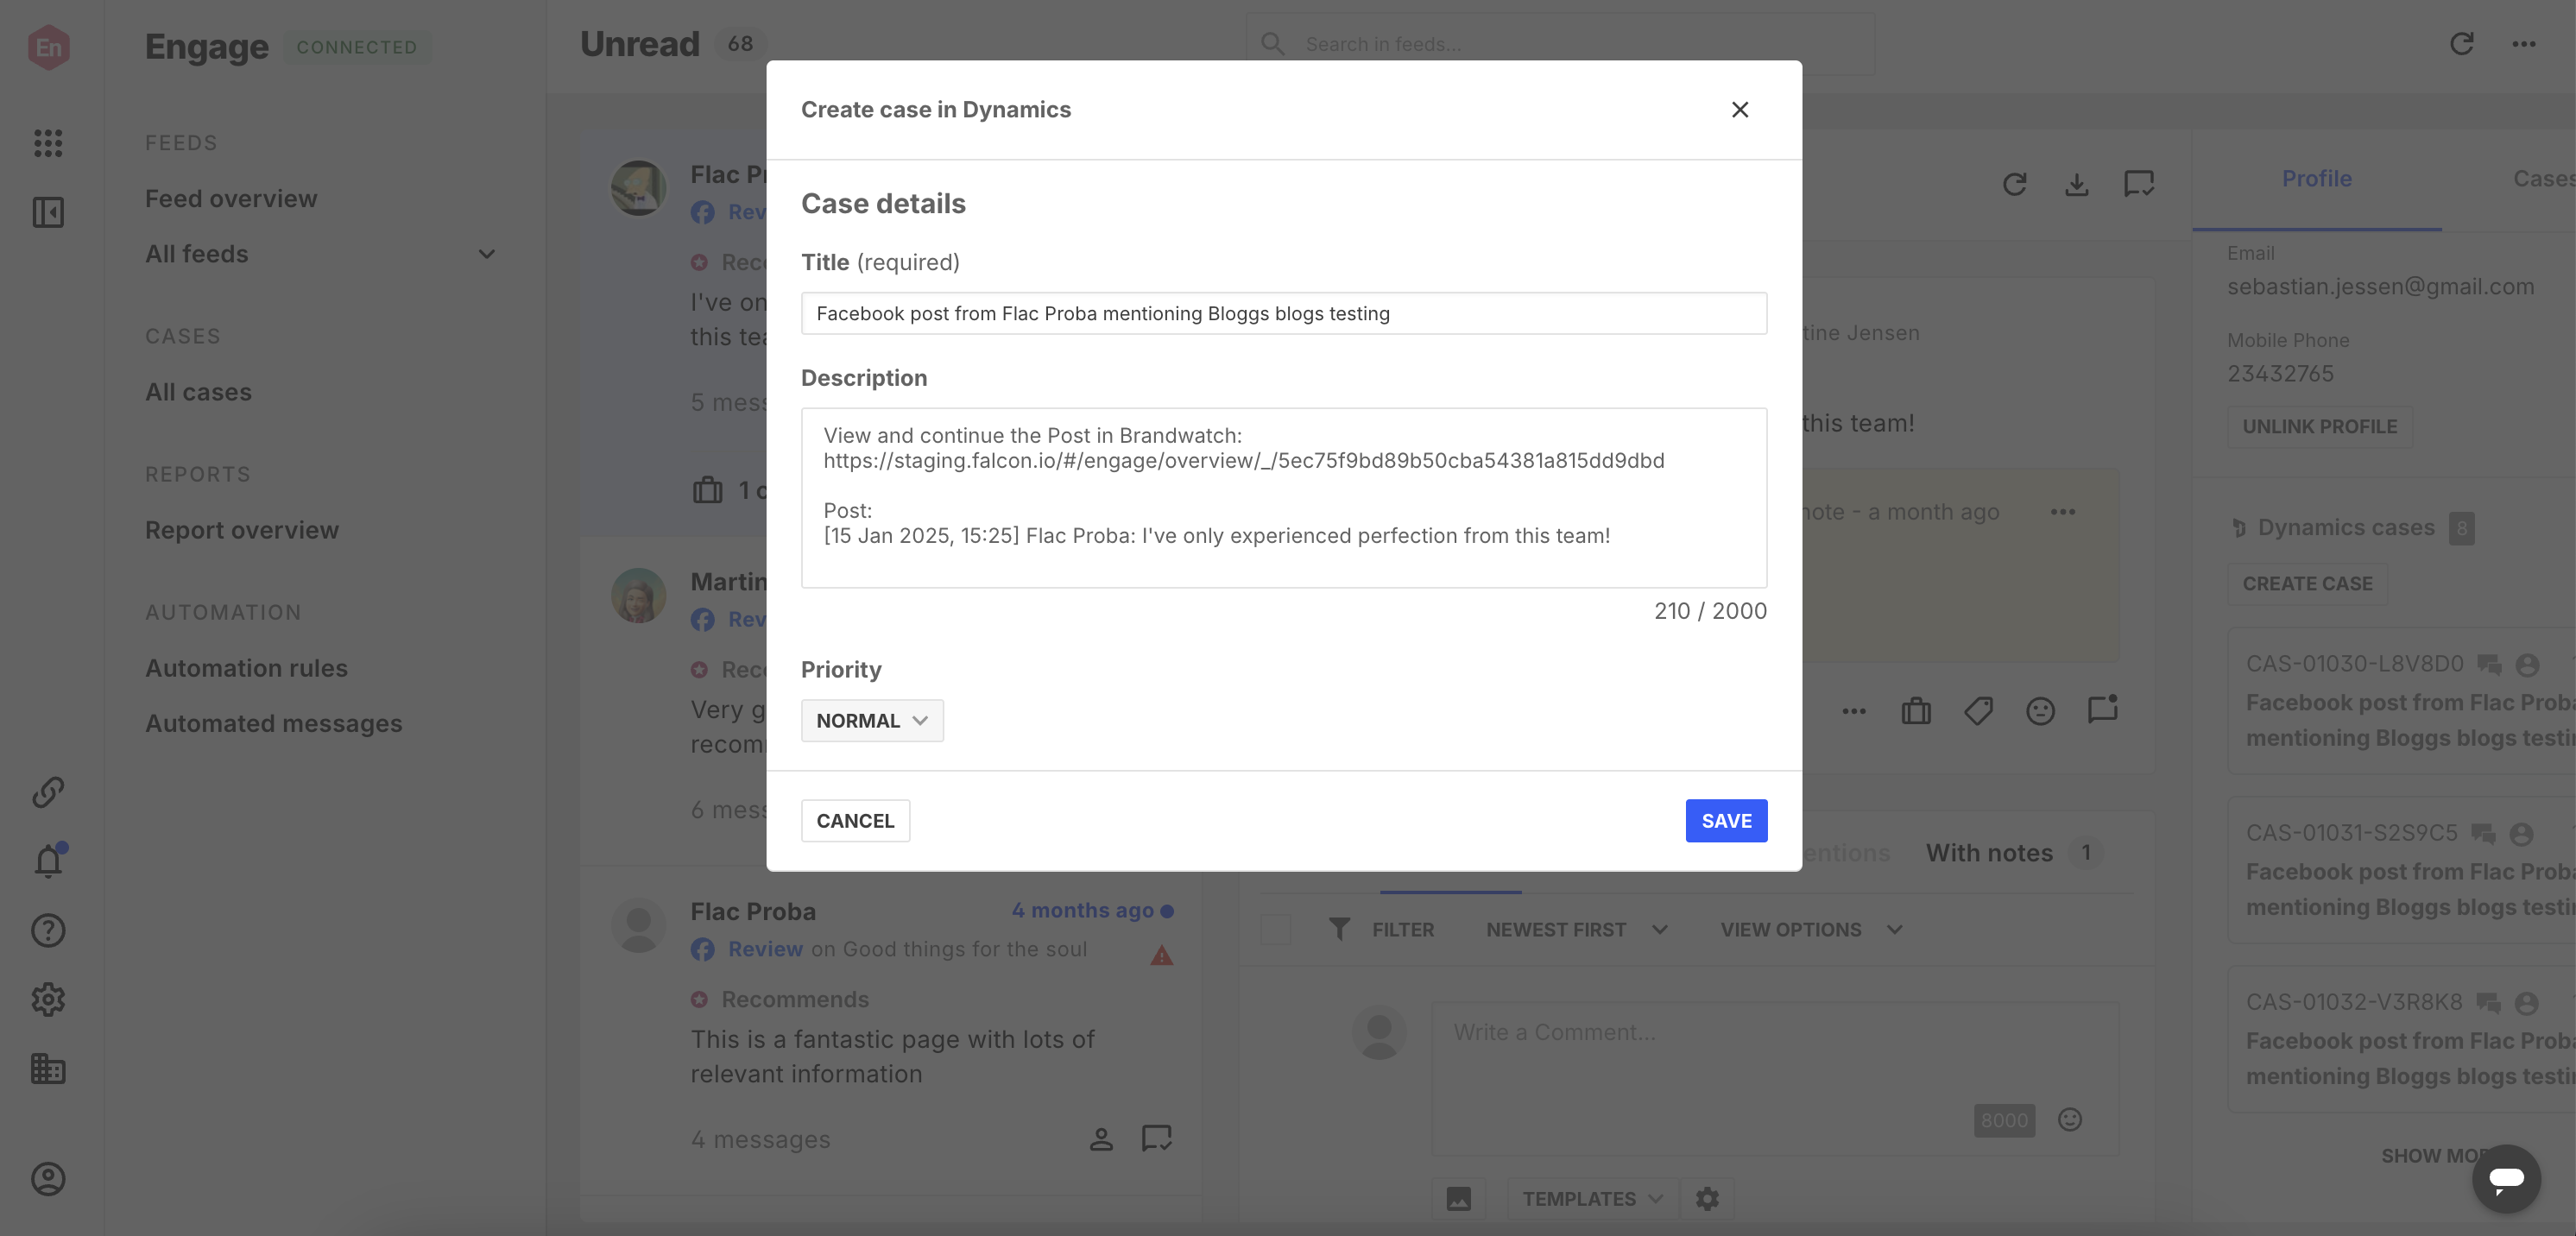The image size is (2576, 1236).
Task: Expand the All feeds chevron
Action: (x=487, y=254)
